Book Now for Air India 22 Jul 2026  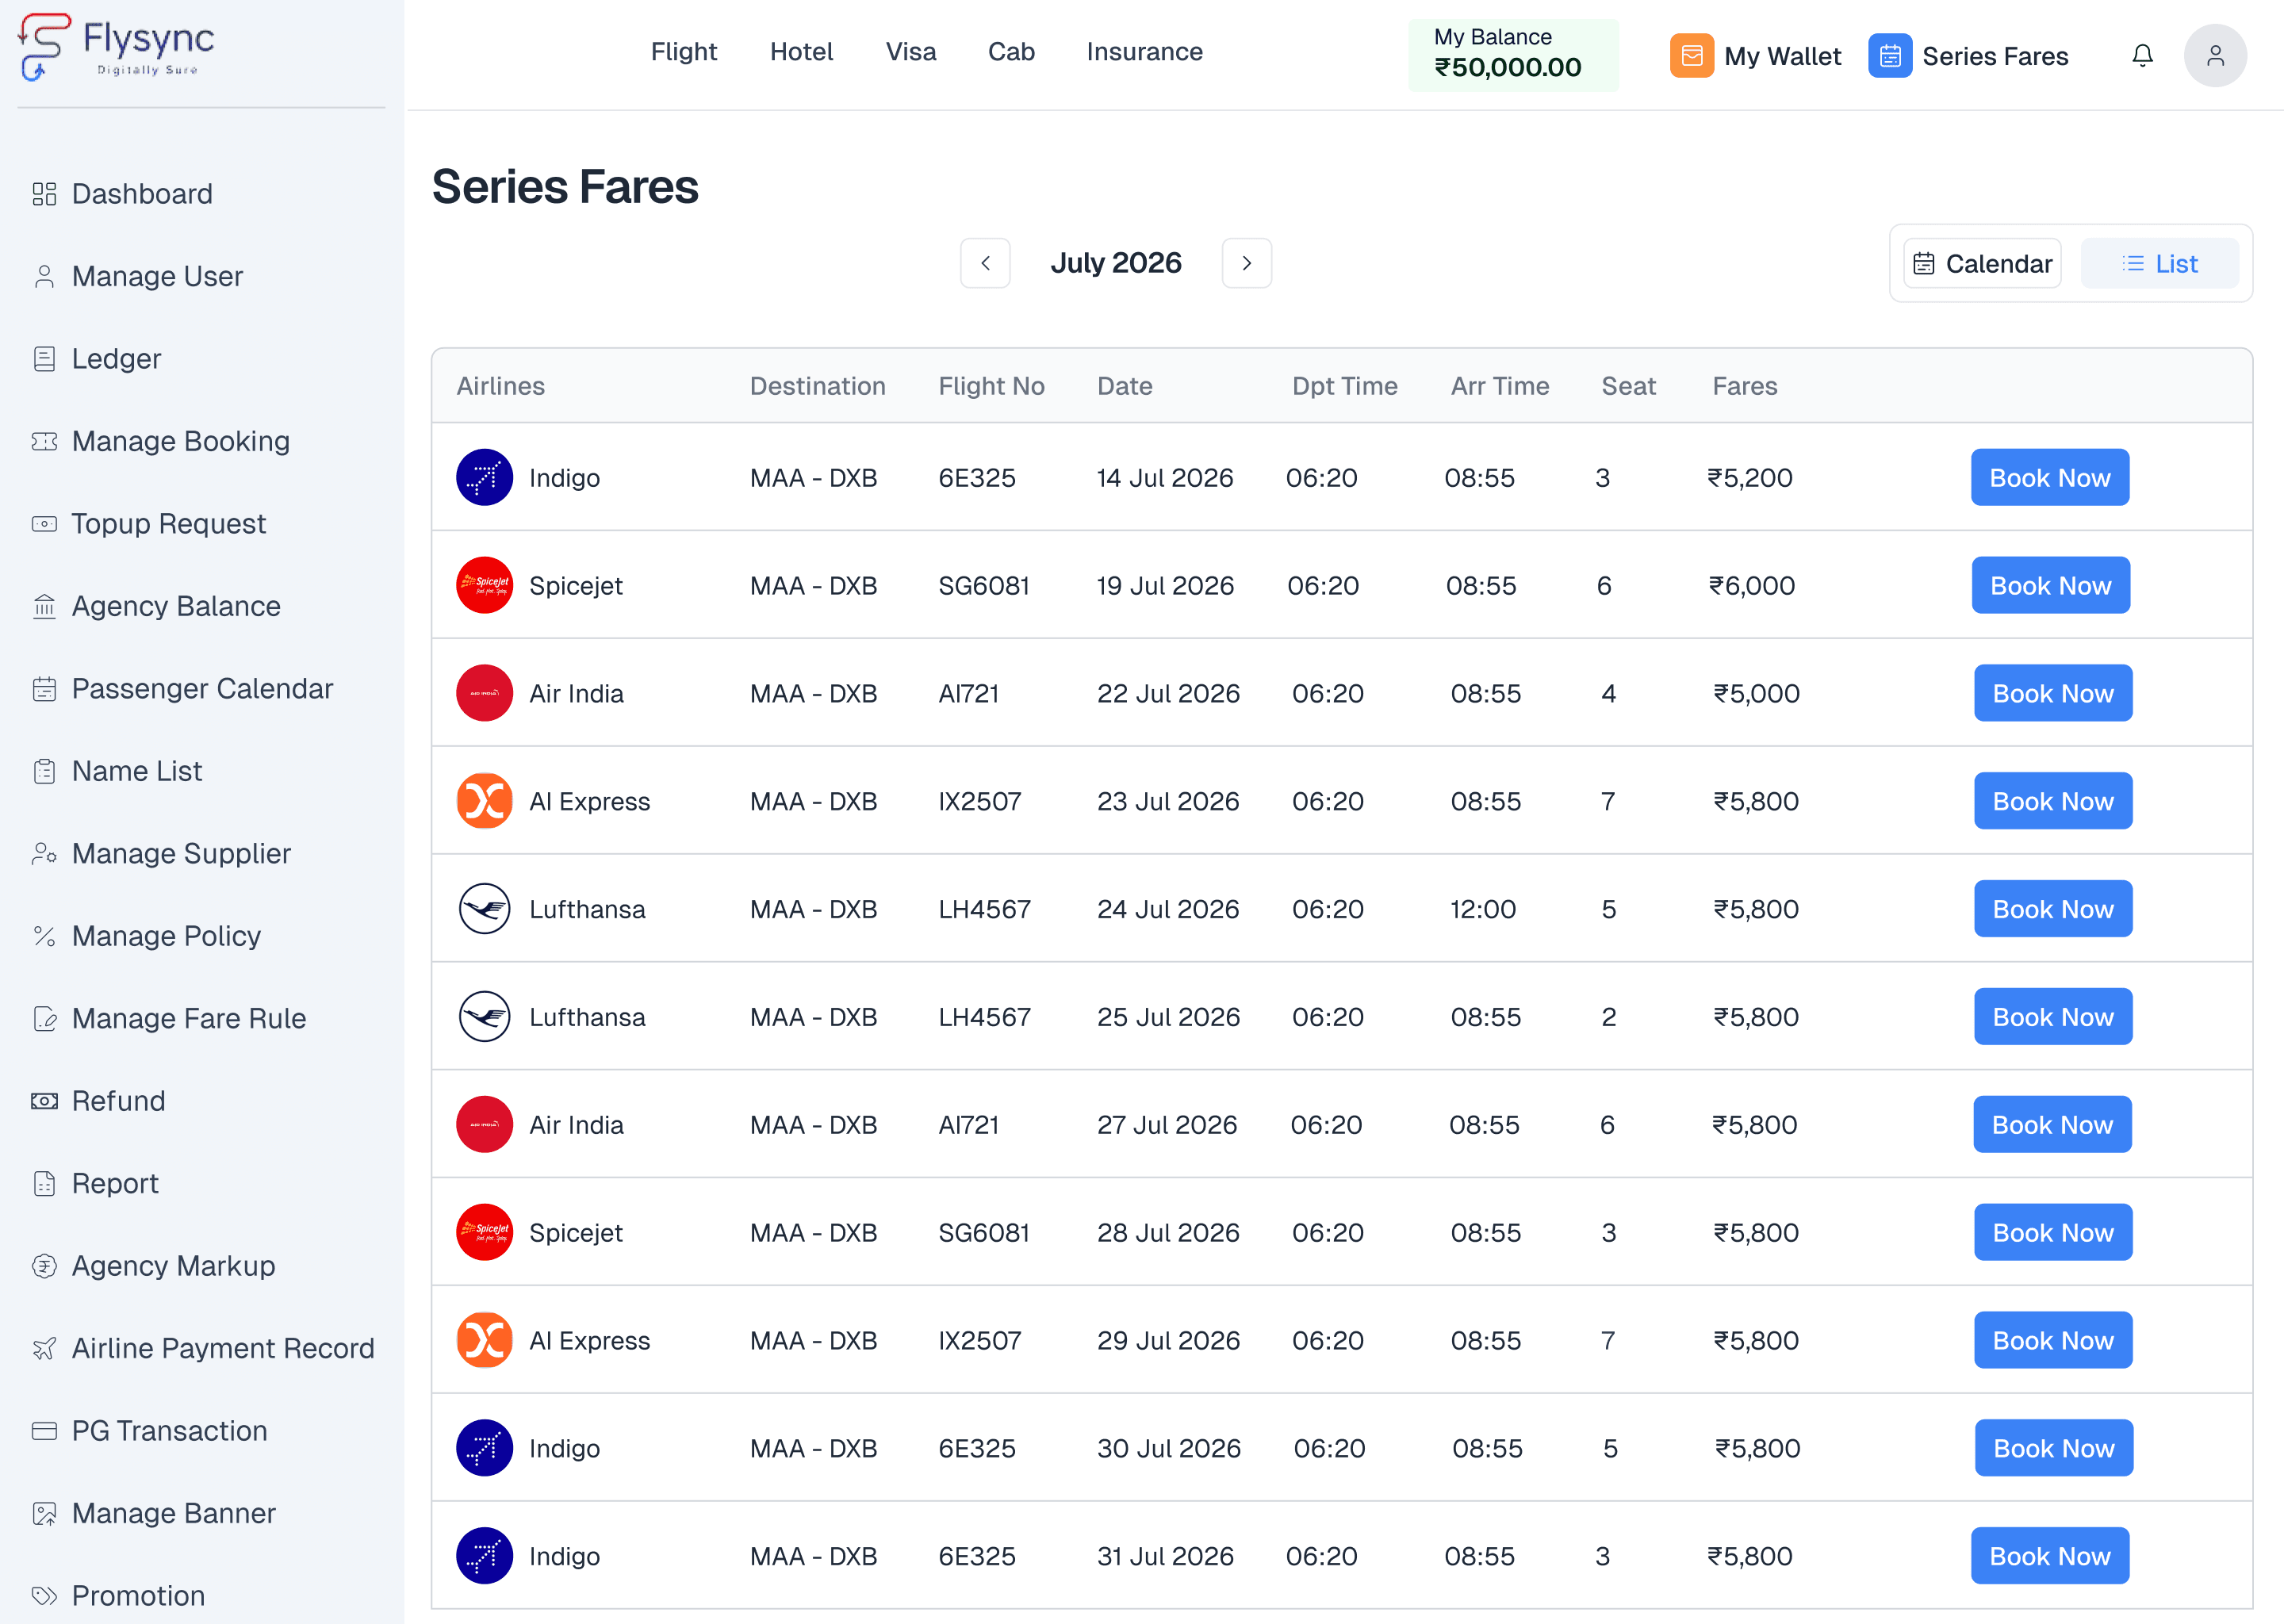2053,693
